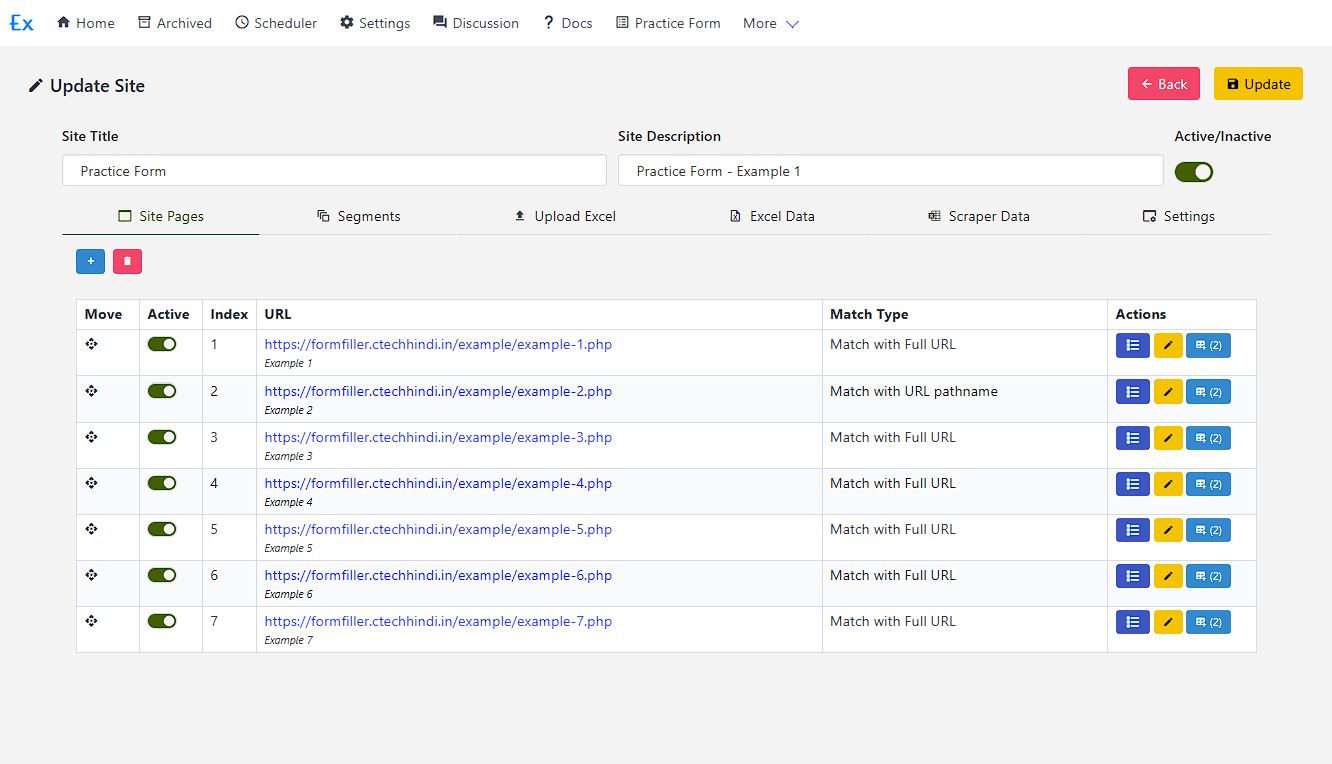
Task: Click the yellow pencil edit icon for row 1
Action: tap(1167, 346)
